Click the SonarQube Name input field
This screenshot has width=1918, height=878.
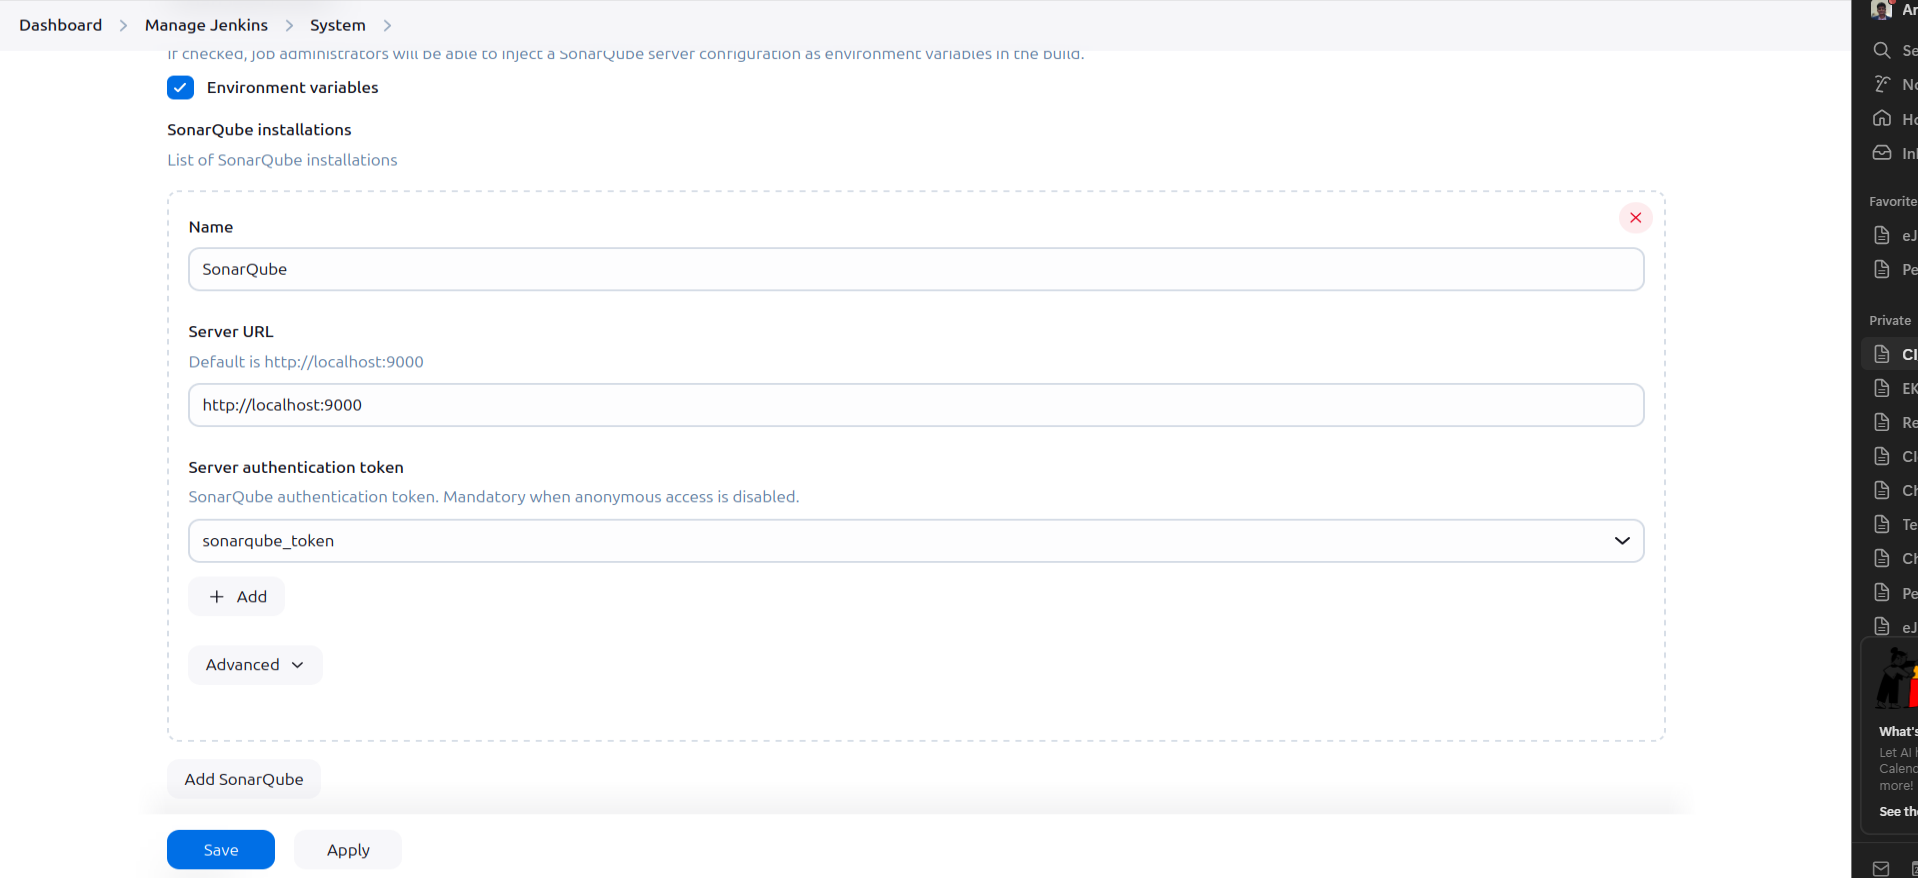(916, 269)
